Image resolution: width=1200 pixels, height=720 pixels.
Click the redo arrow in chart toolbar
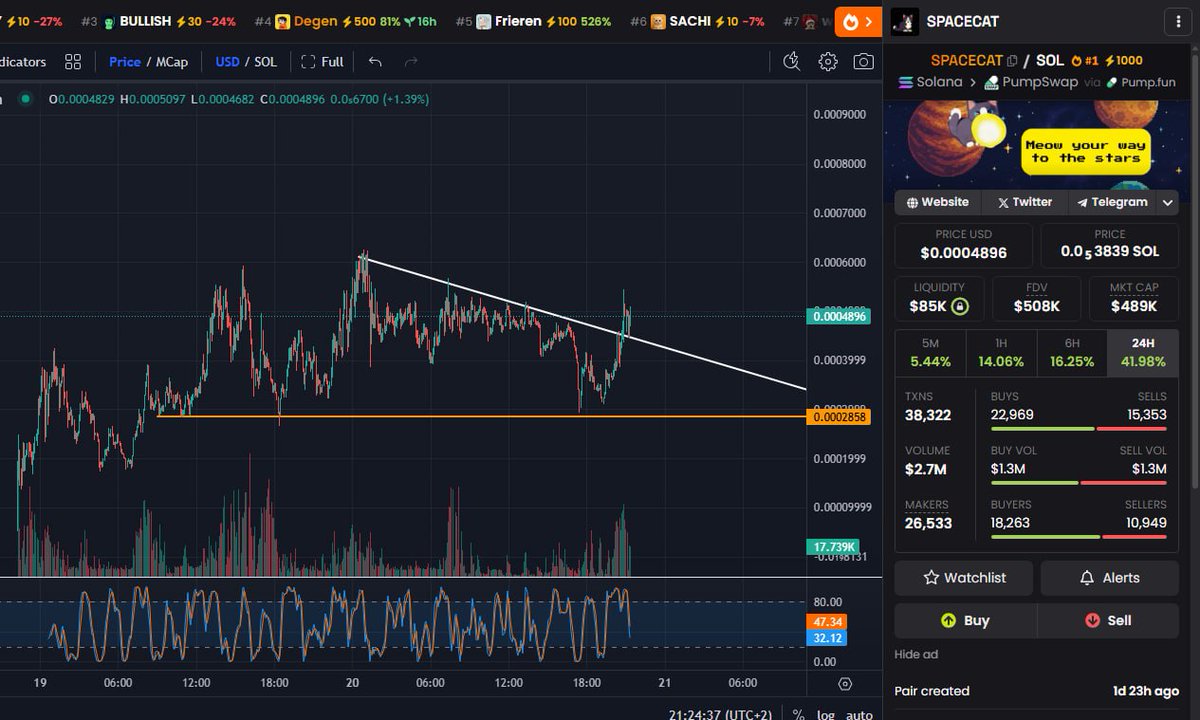(411, 62)
